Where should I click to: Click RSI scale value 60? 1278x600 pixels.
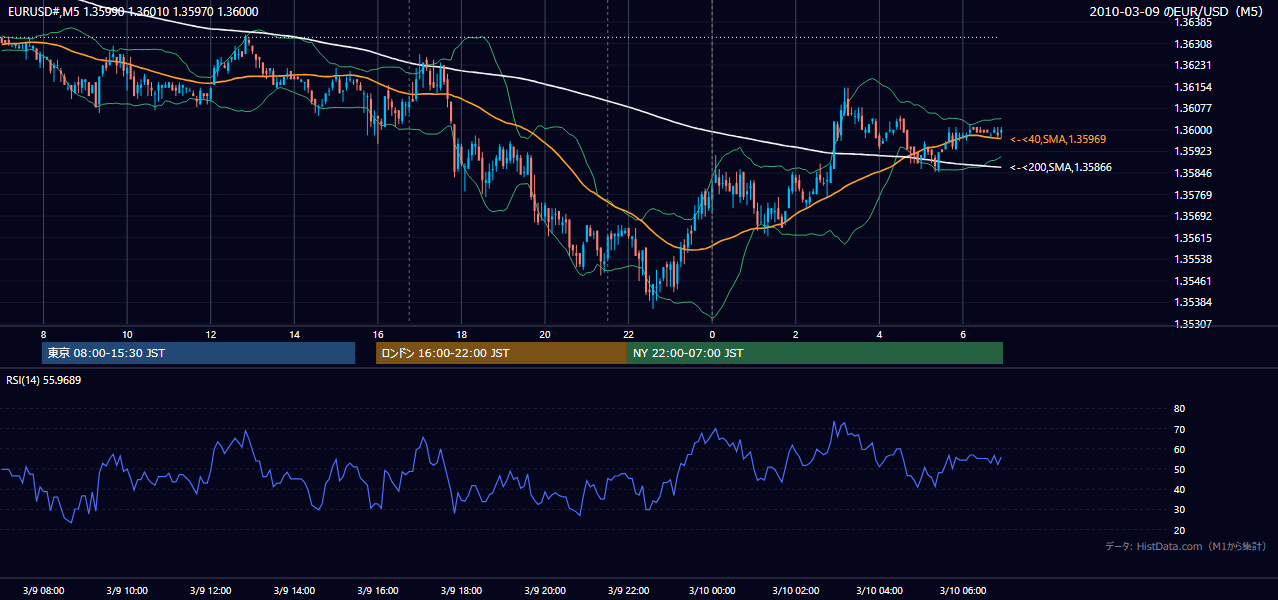coord(1179,449)
